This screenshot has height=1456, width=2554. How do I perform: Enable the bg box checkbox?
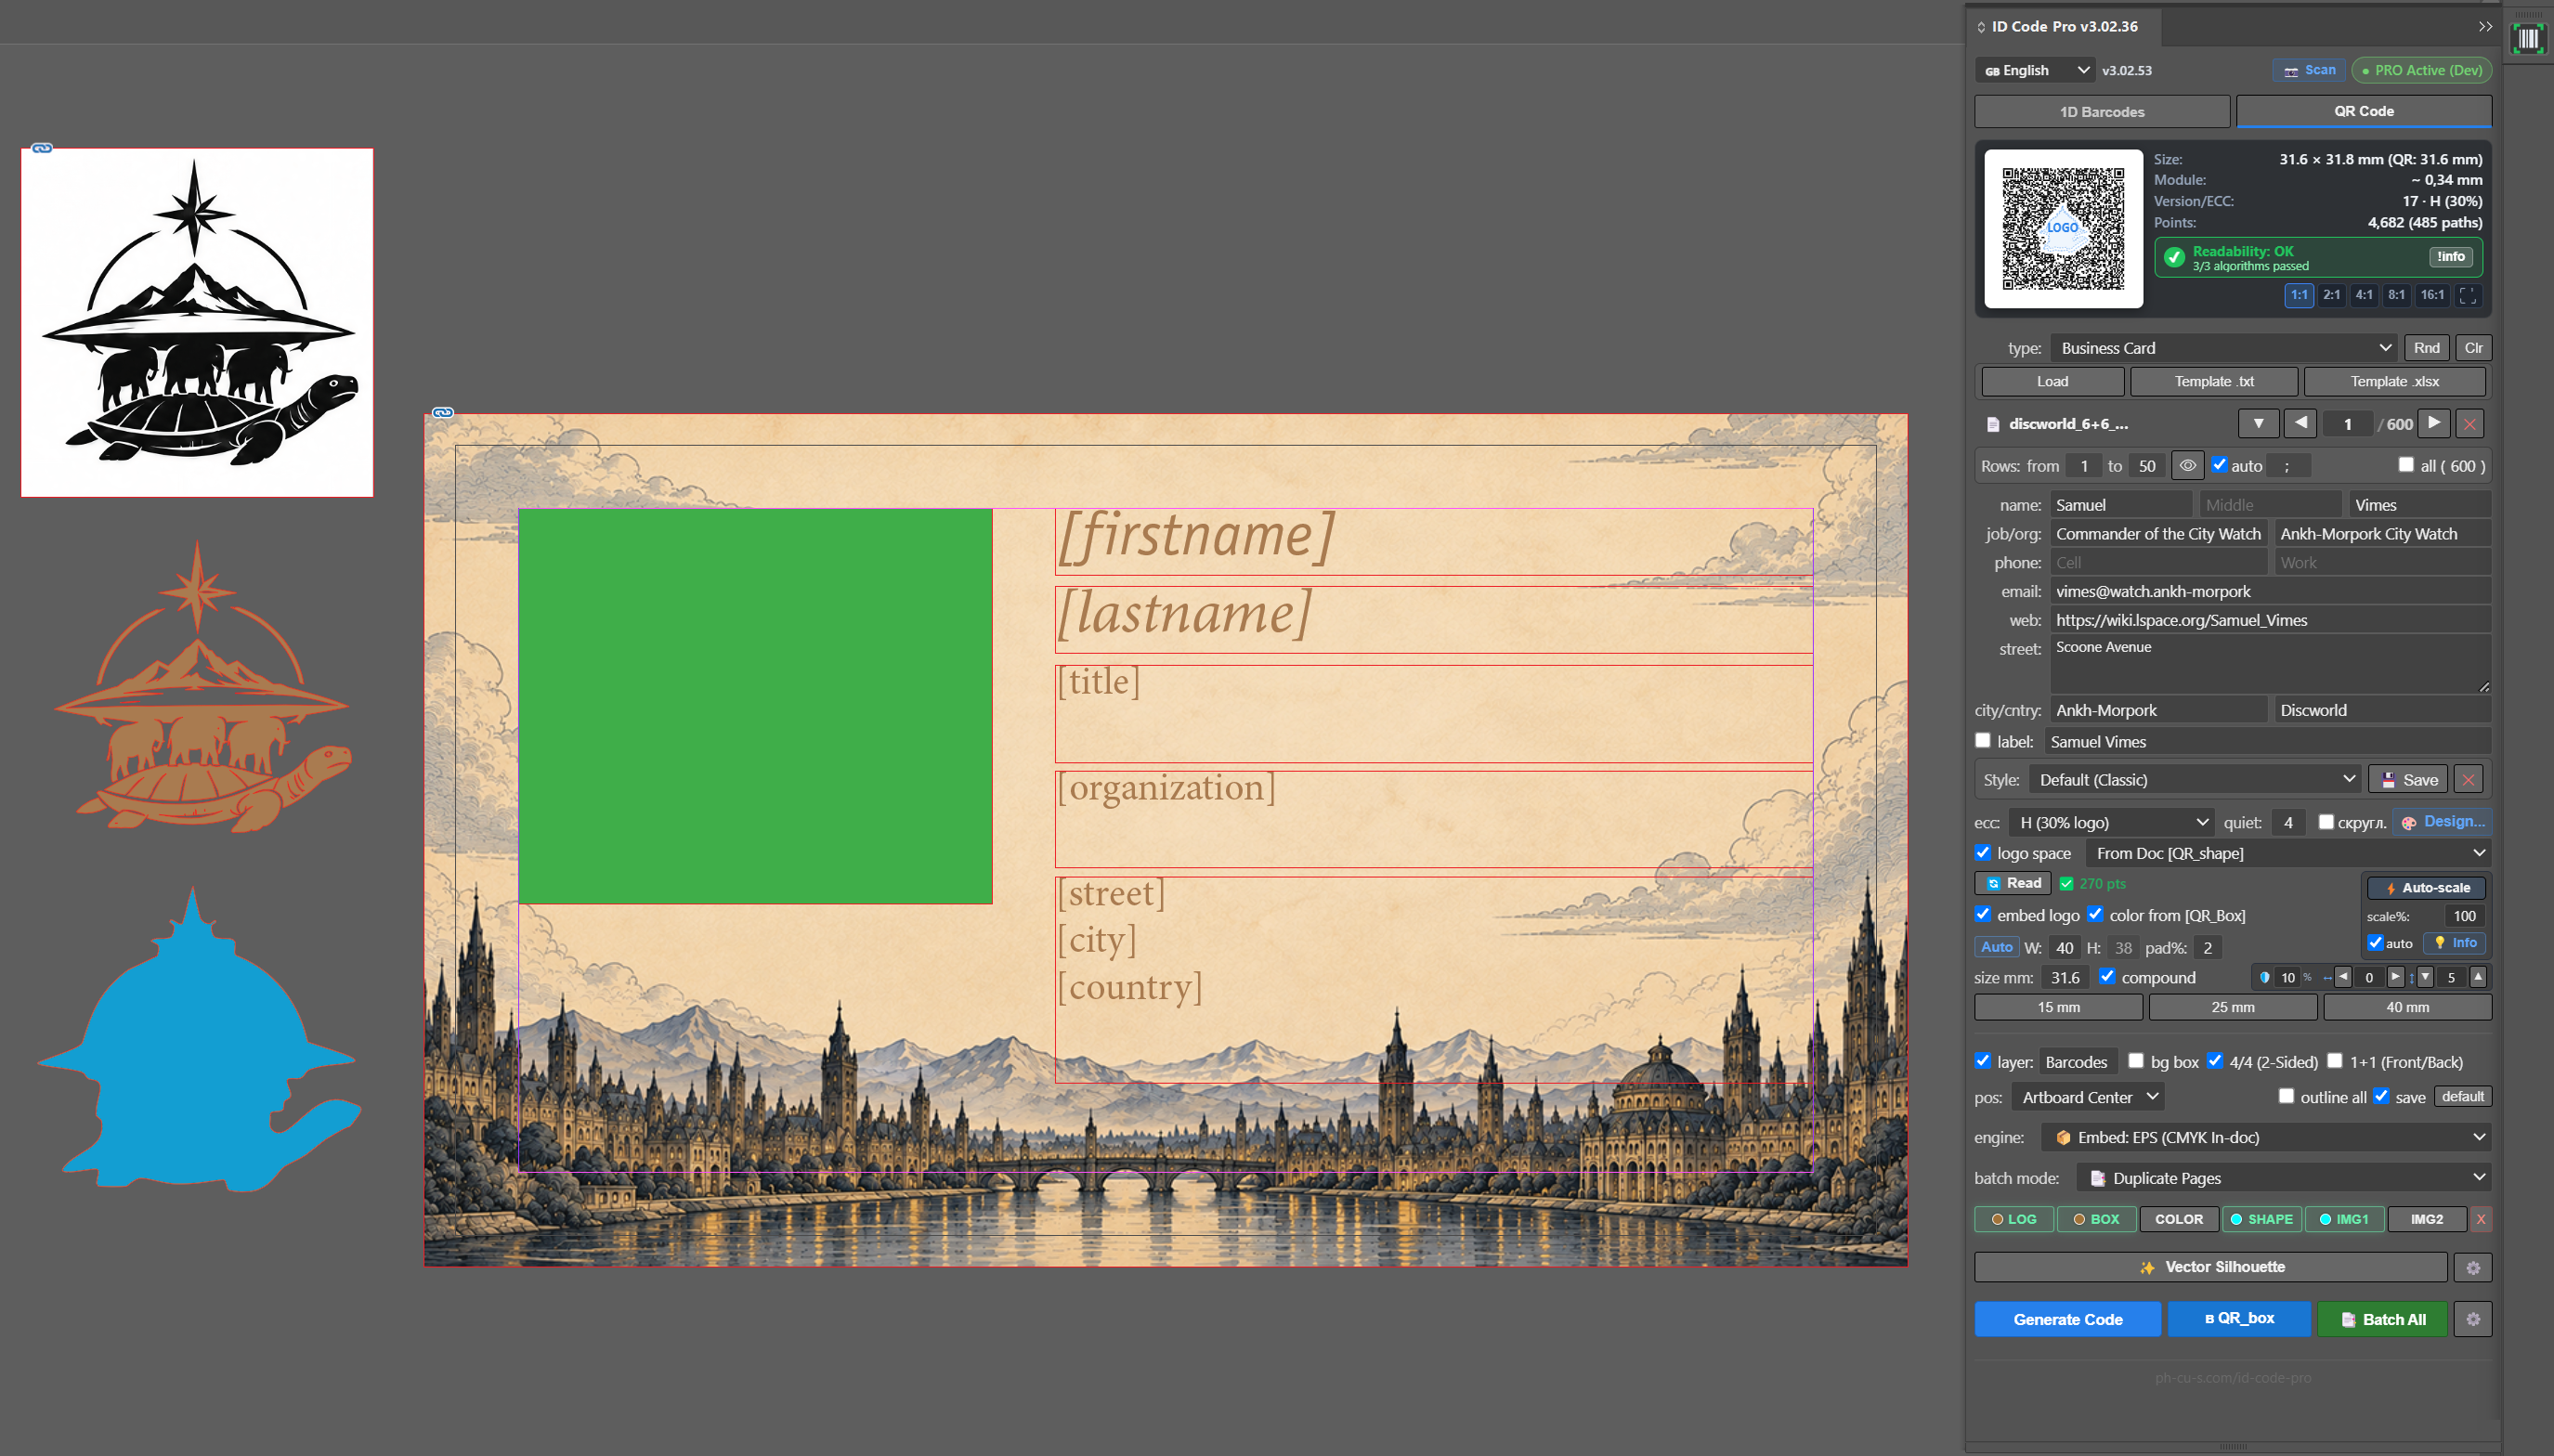2136,1061
